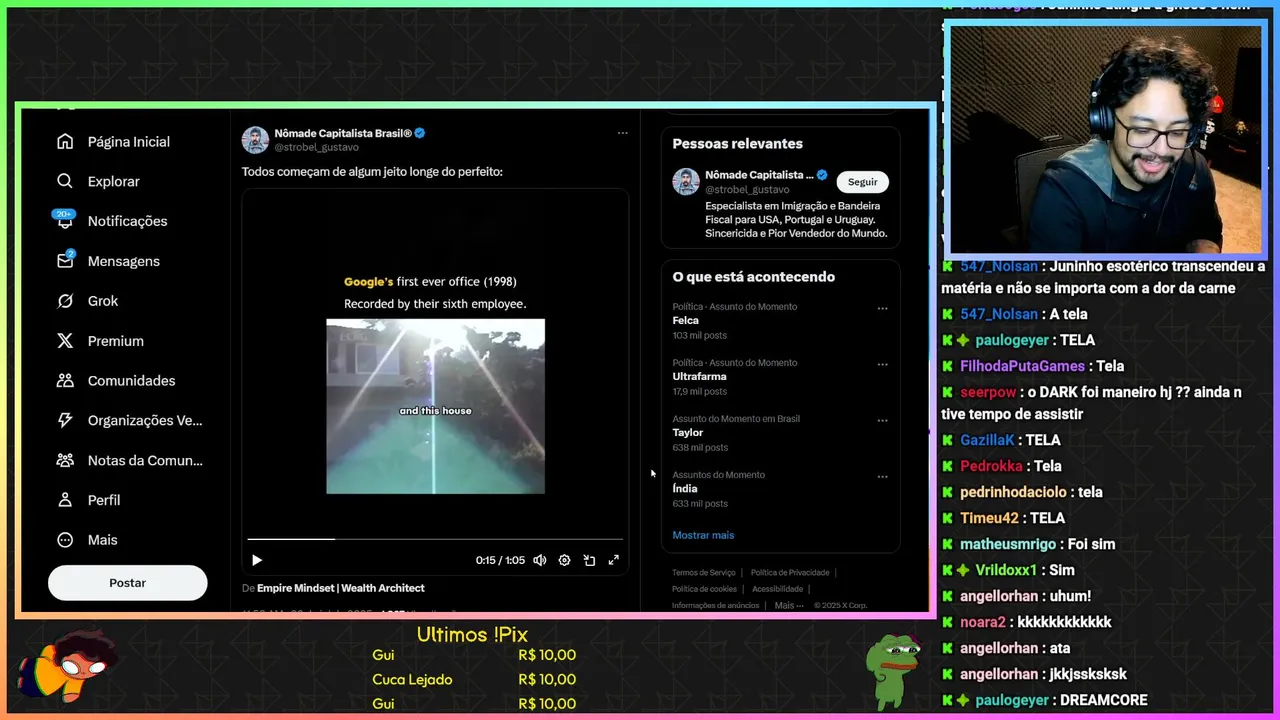This screenshot has height=720, width=1280.
Task: Click the Comunidades menu label
Action: pos(132,381)
